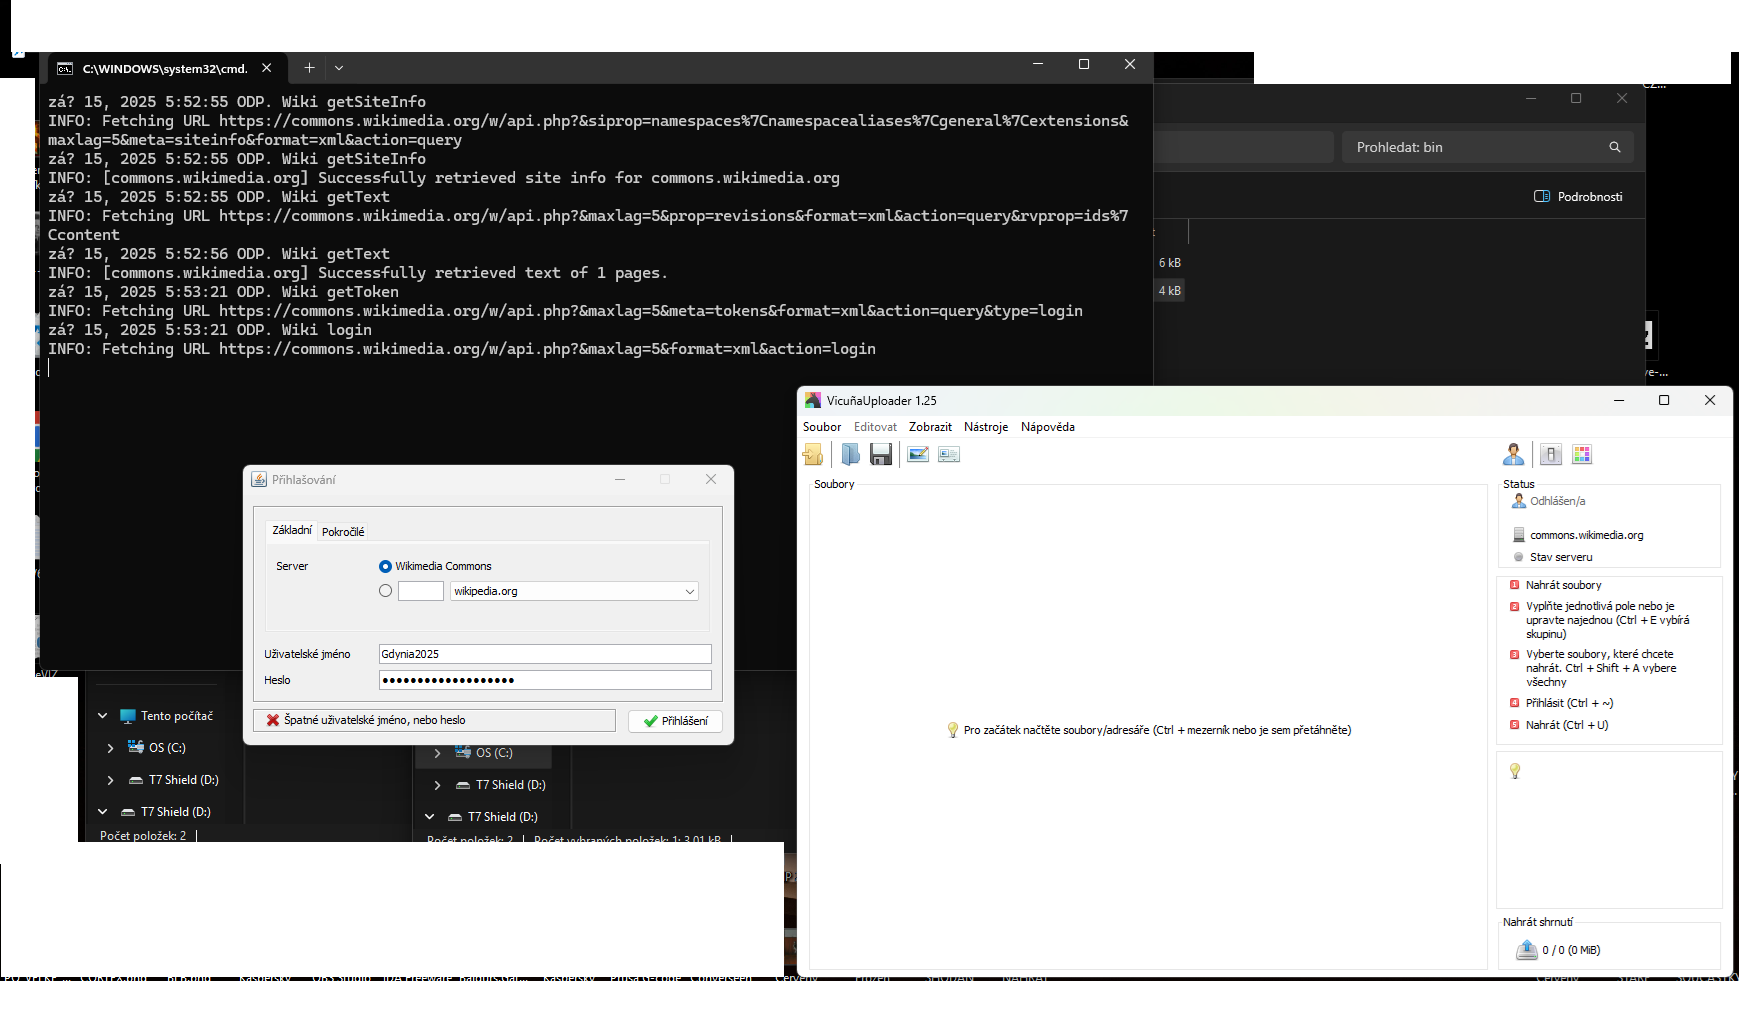Click the Vyberte soubory, které chcete nahrát step
1752x1019 pixels.
click(1601, 668)
